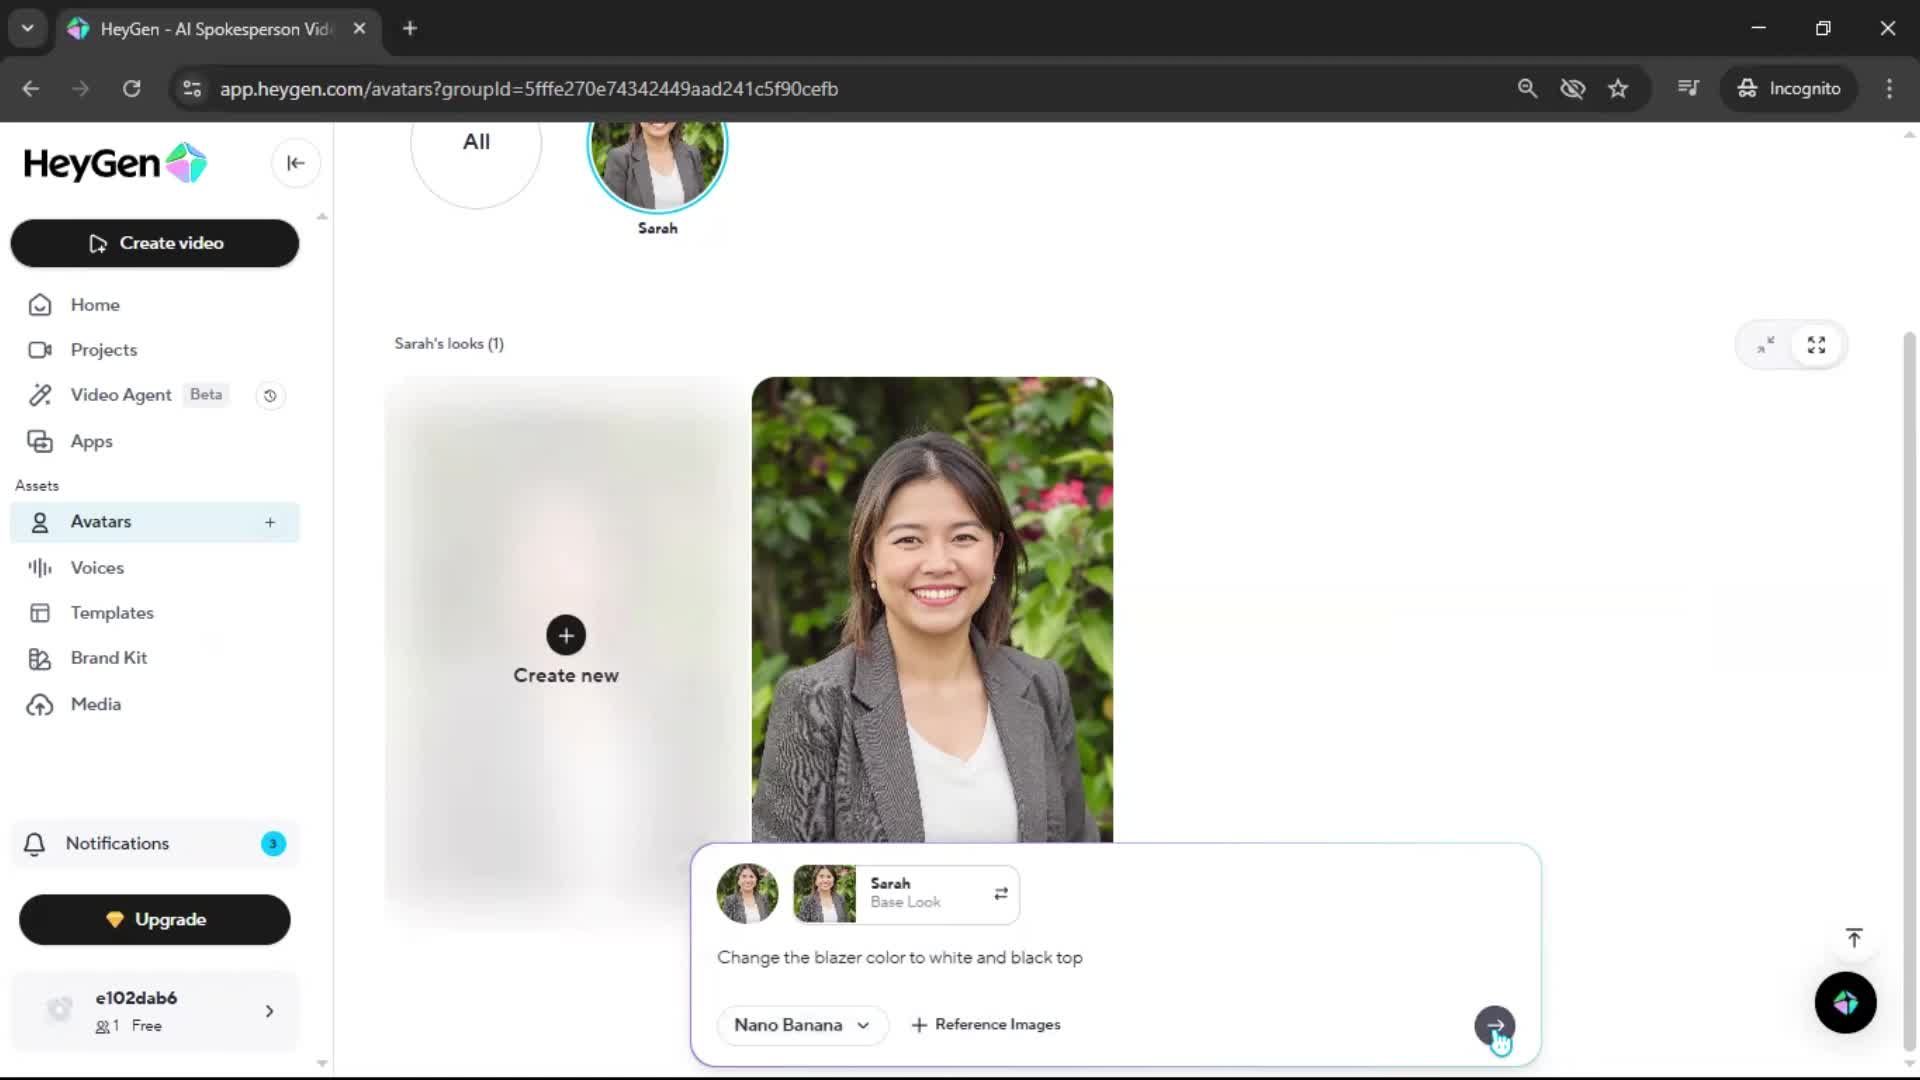Click the Upgrade button
The height and width of the screenshot is (1080, 1920).
155,920
